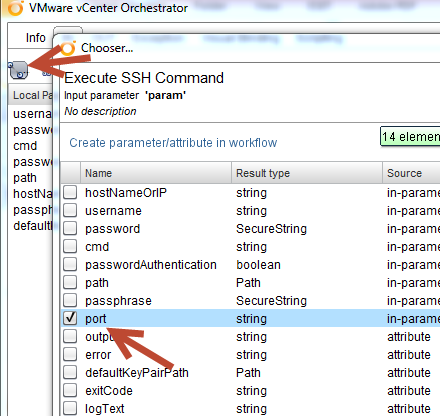The width and height of the screenshot is (440, 416).
Task: Click Create parameter/attribute in workflow link
Action: [x=173, y=143]
